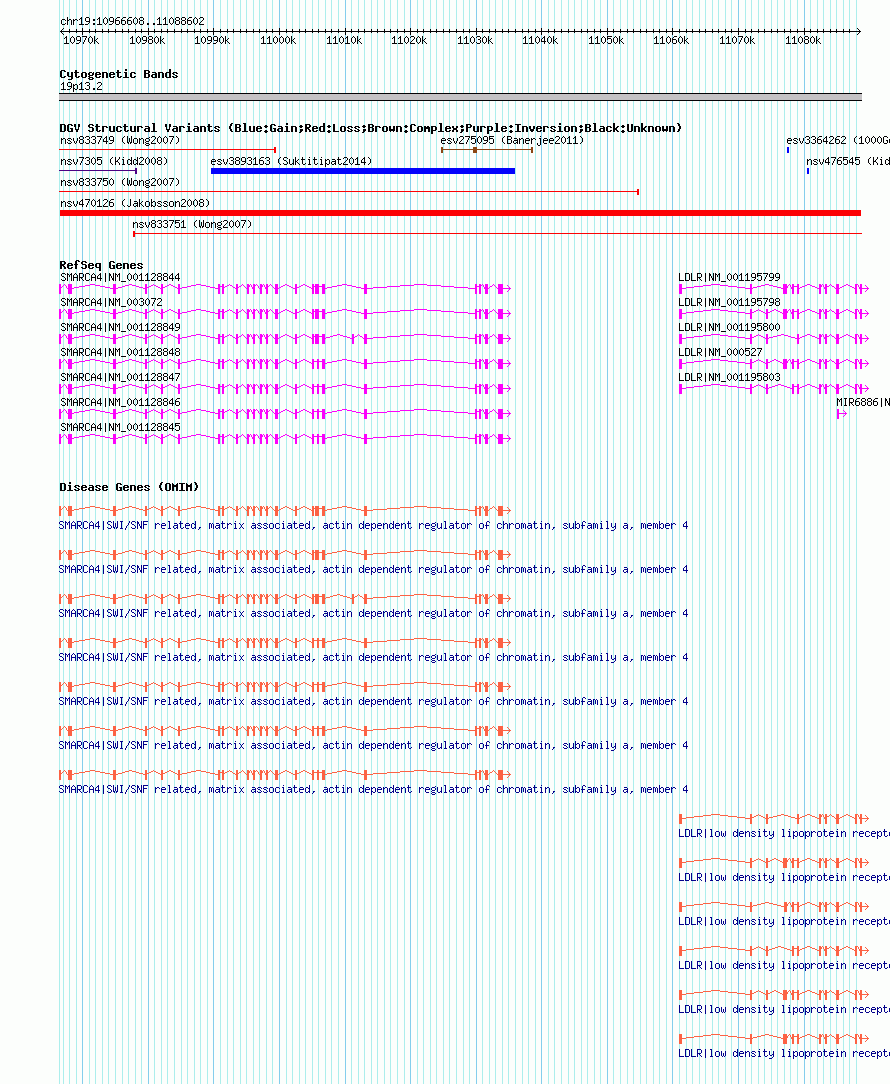Viewport: 890px width, 1084px height.
Task: Click magenta gene model under SMARCA4|NM_001128844
Action: [x=285, y=289]
